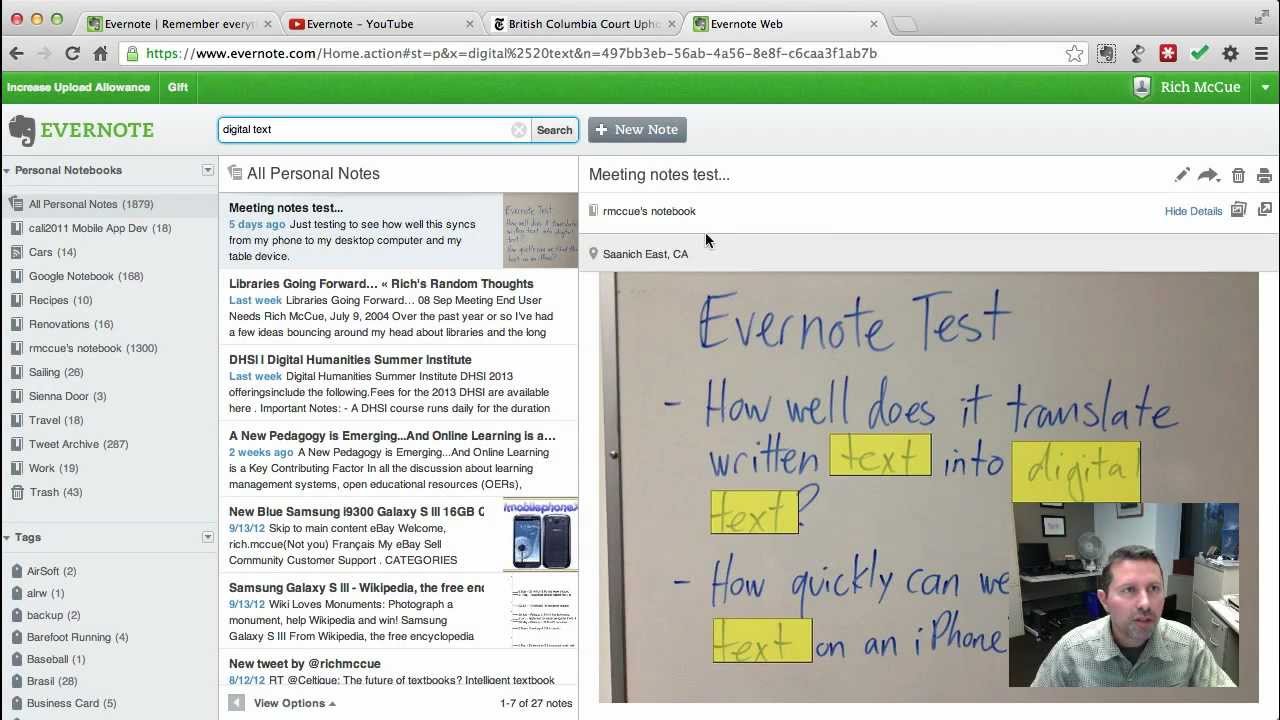Click the share note arrow icon

(1209, 175)
